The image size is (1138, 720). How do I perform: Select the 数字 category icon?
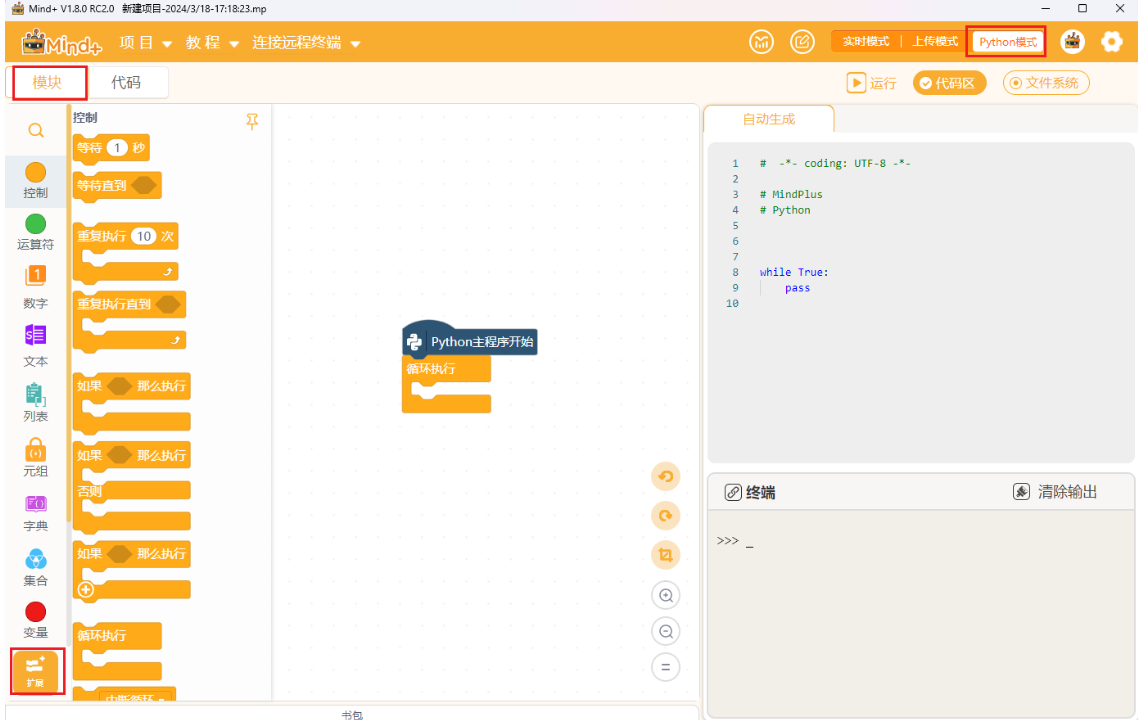point(36,277)
